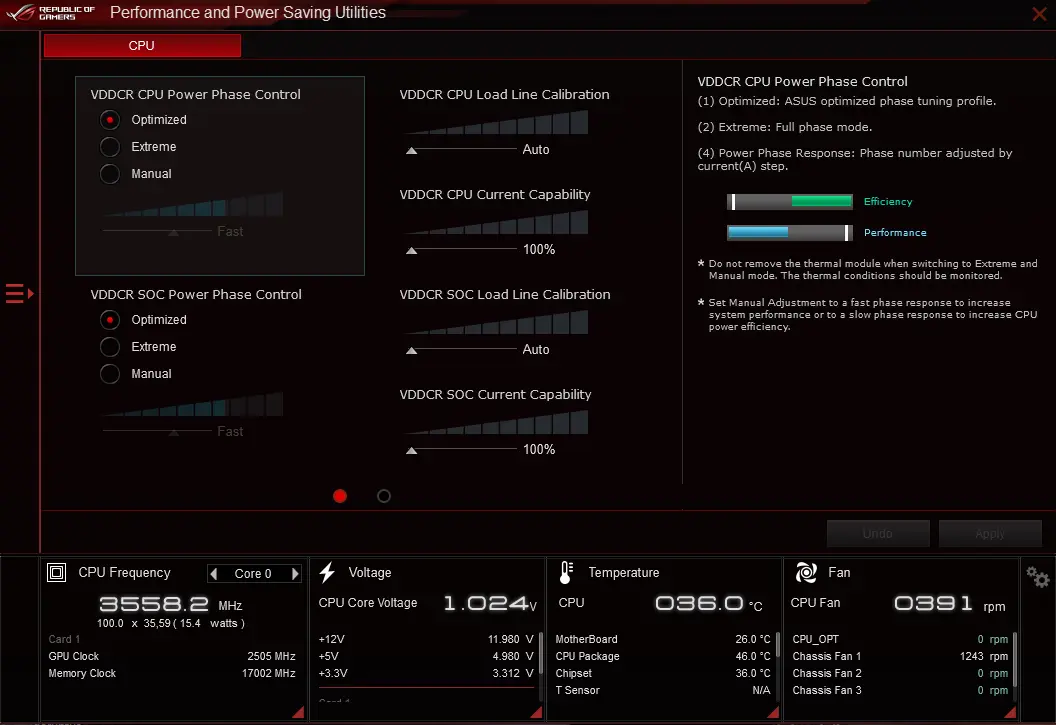Click the MotherBoard temperature row
The image size is (1056, 725).
663,640
